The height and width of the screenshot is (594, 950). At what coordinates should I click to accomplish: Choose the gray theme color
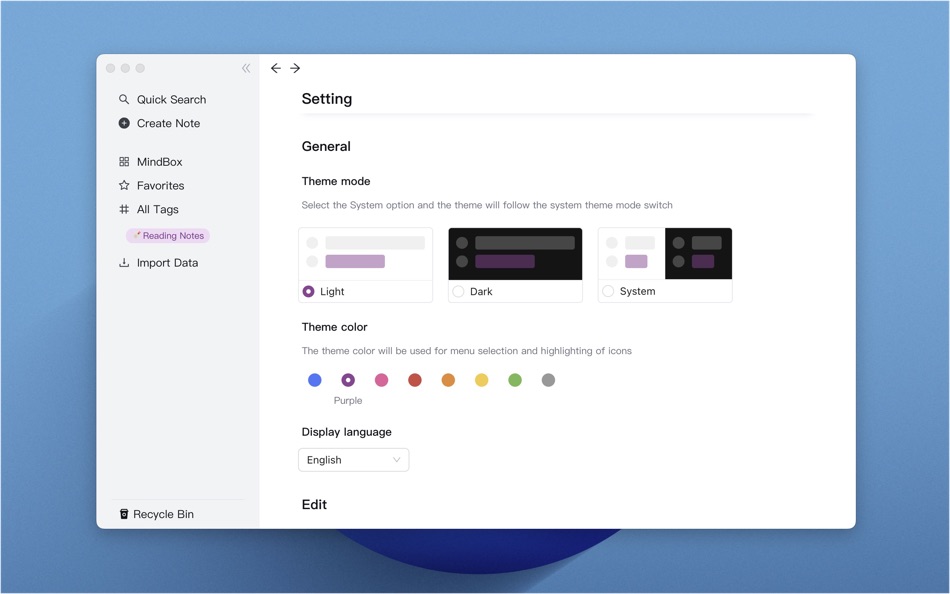click(548, 380)
